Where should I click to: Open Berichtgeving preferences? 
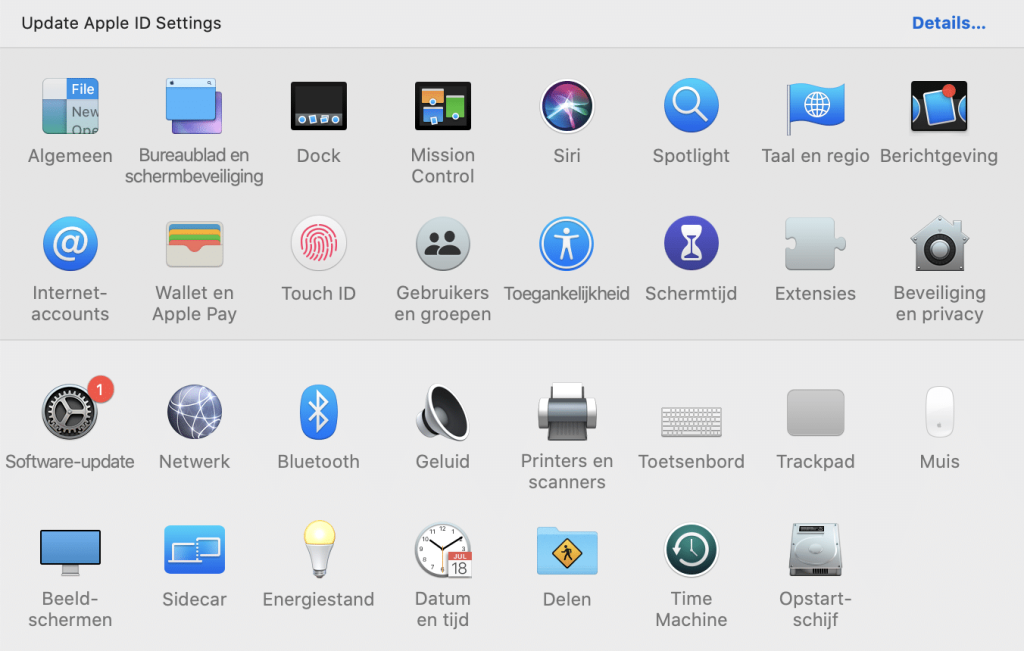click(x=939, y=106)
